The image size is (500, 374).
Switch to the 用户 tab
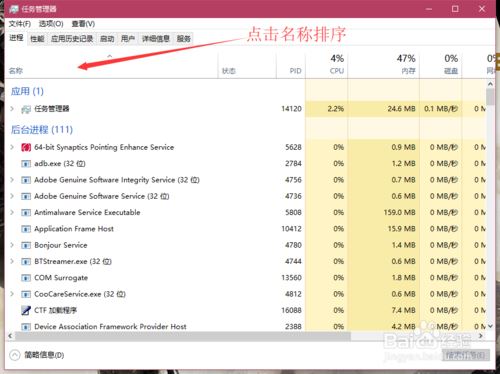pos(128,39)
